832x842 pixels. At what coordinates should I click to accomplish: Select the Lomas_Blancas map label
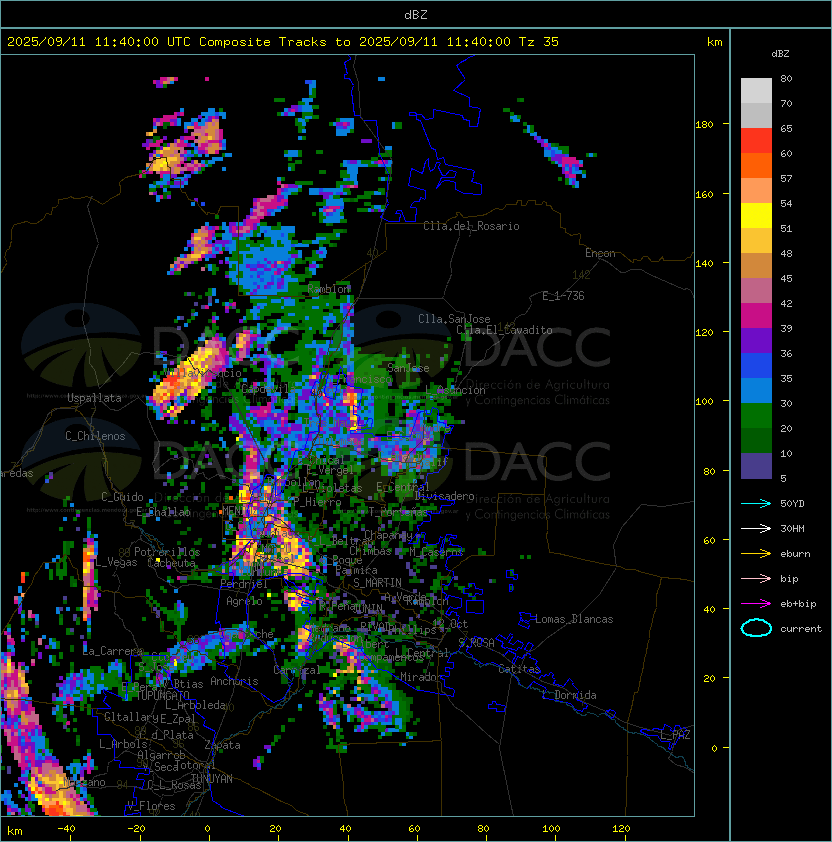pyautogui.click(x=574, y=619)
